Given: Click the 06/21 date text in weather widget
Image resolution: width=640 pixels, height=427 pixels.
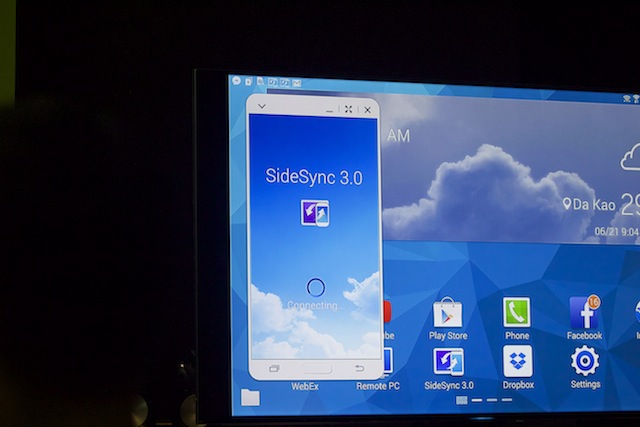Looking at the screenshot, I should pyautogui.click(x=606, y=231).
